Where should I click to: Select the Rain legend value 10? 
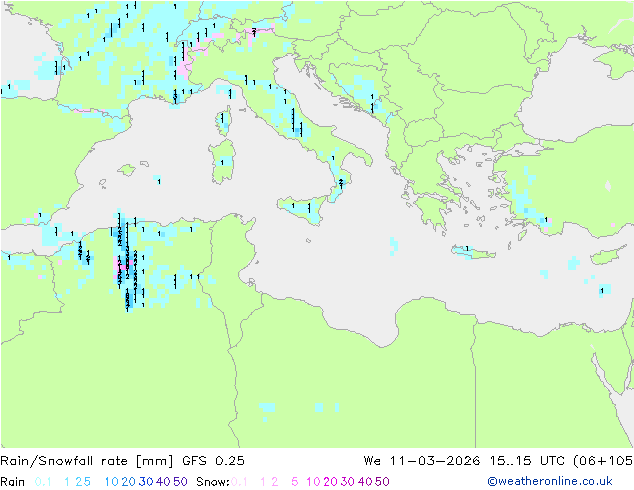(111, 482)
